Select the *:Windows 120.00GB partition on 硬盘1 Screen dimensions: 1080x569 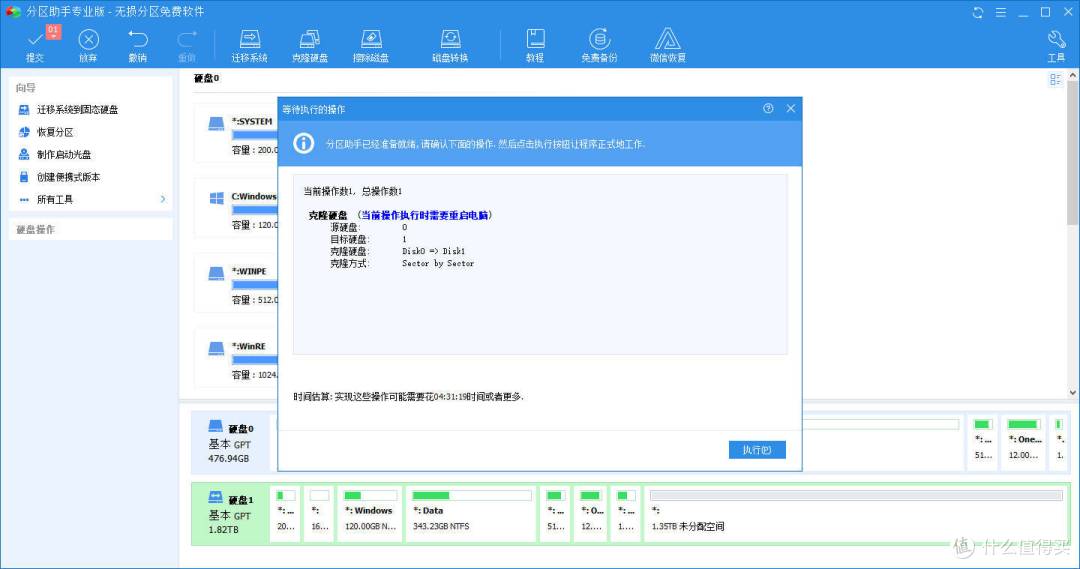(370, 513)
